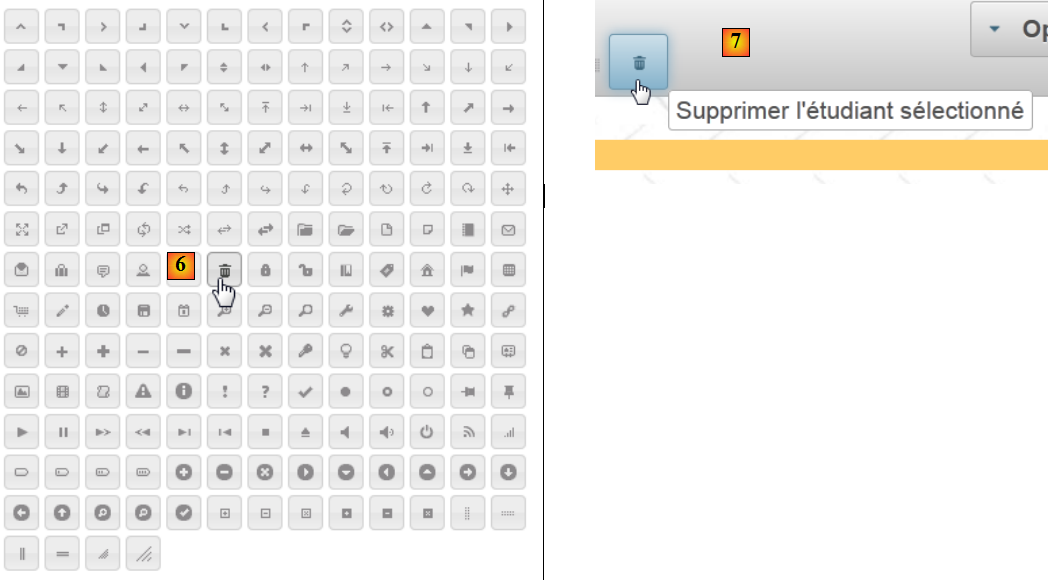This screenshot has height=580, width=1051.
Task: Select the heart icon
Action: point(427,311)
